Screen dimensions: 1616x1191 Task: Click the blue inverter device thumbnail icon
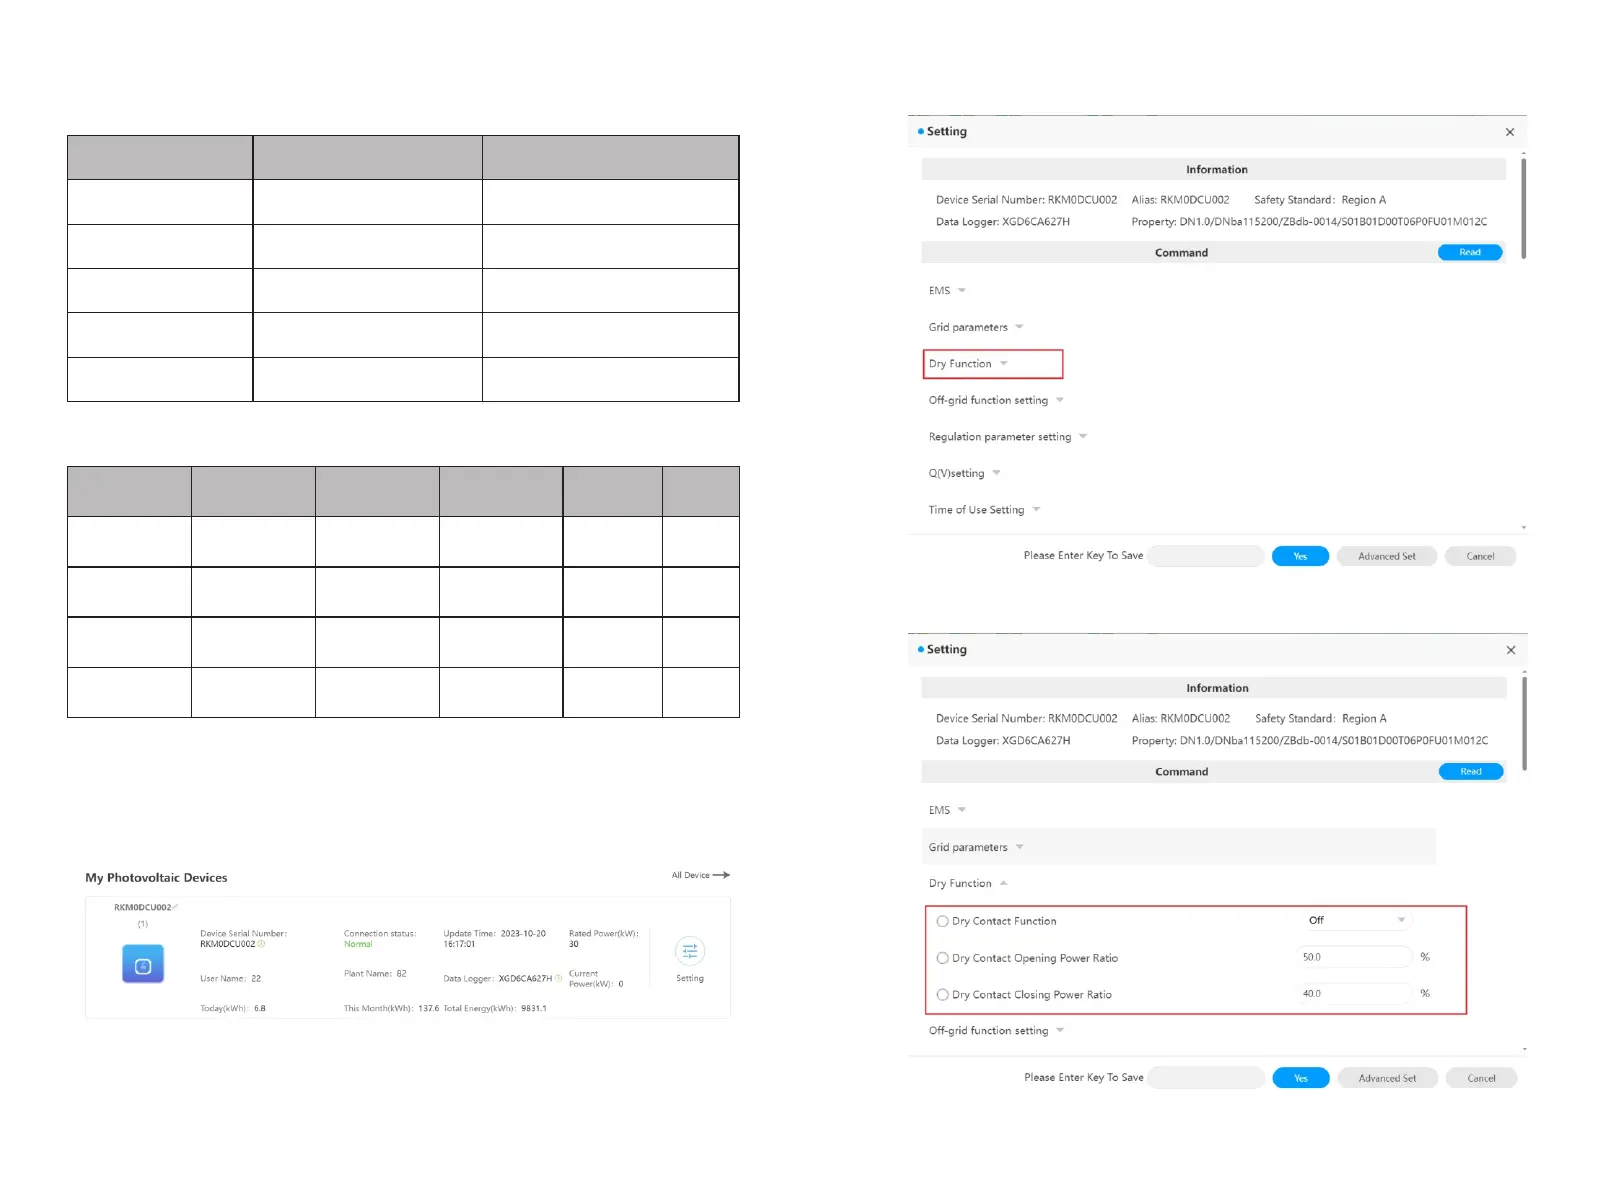(143, 965)
